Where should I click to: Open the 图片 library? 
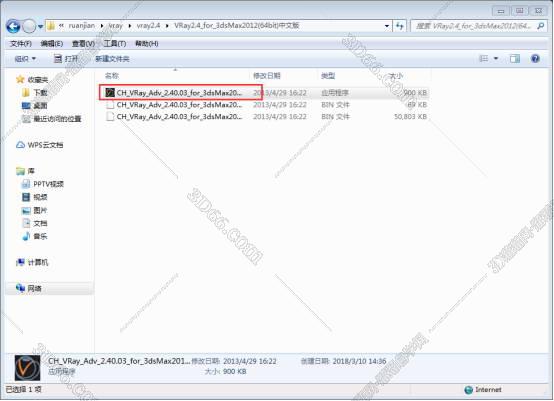40,210
